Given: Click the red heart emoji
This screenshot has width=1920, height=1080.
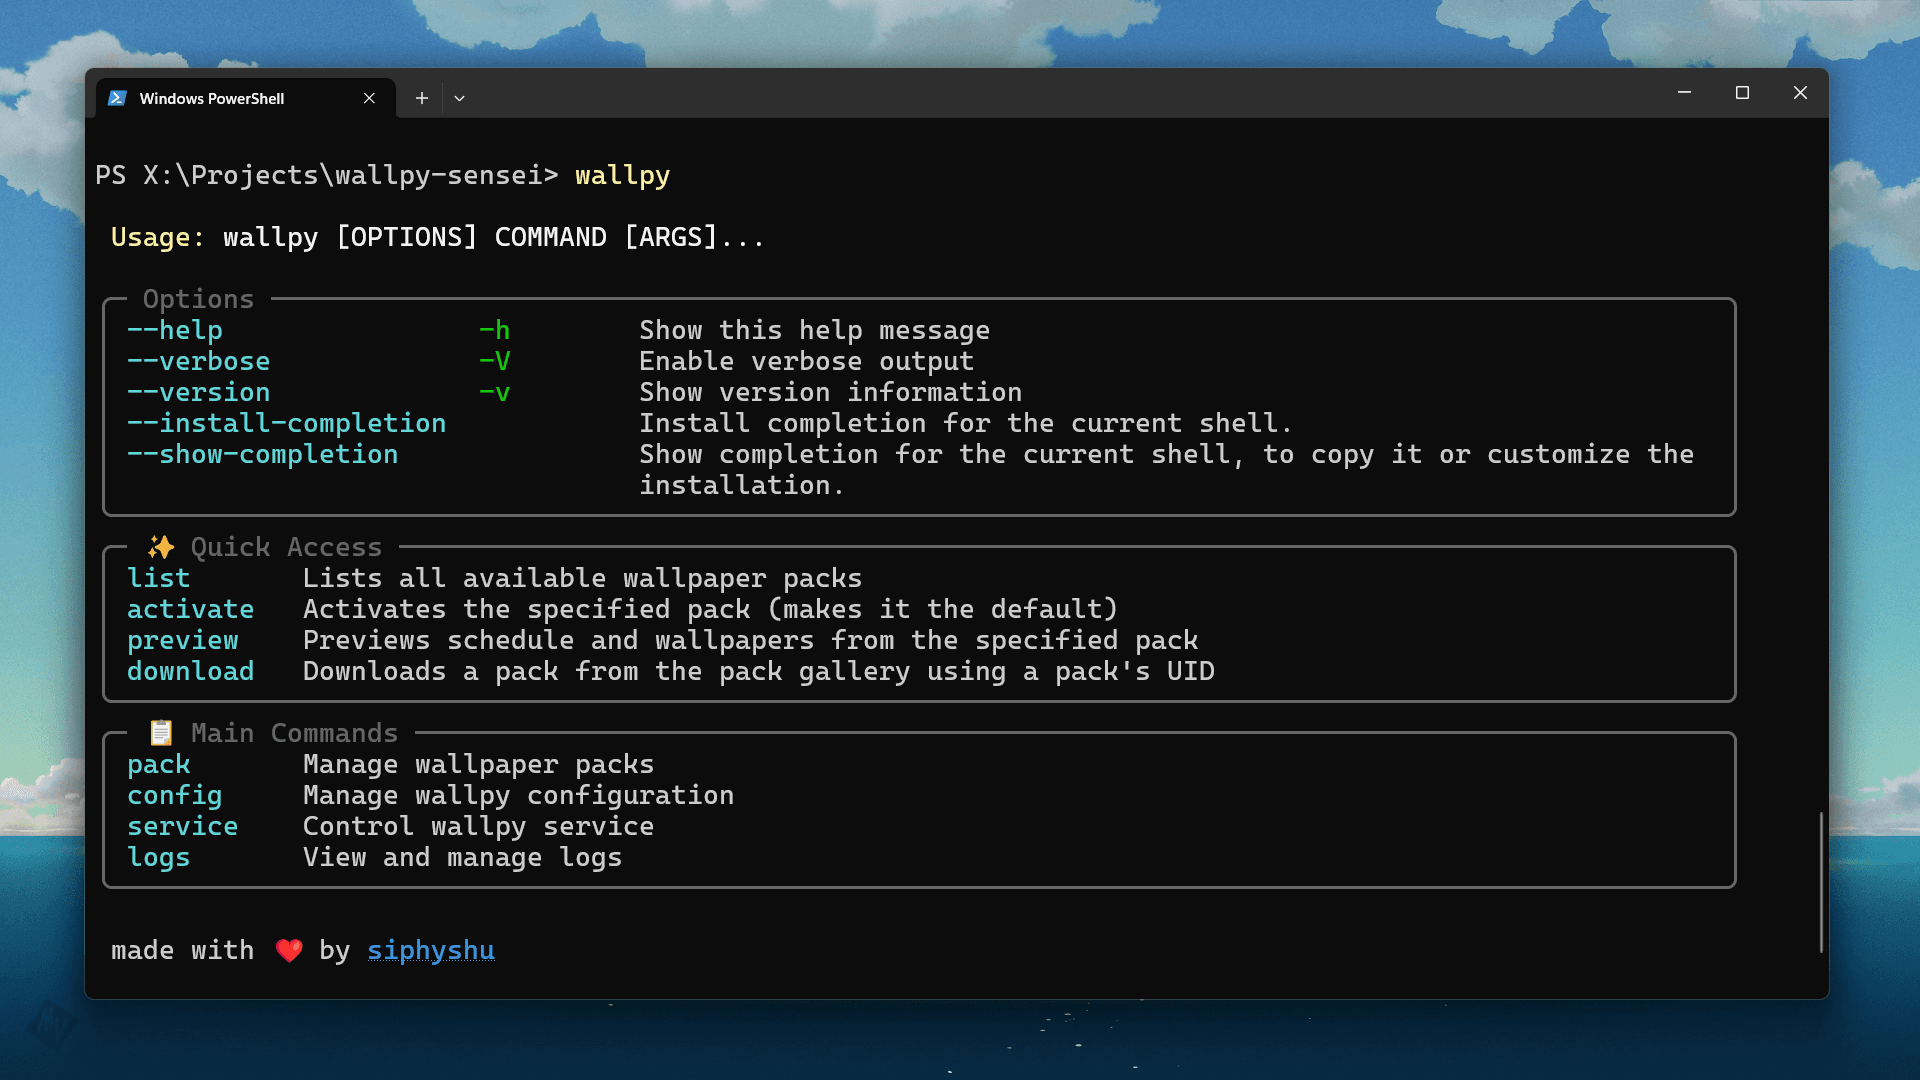Looking at the screenshot, I should [289, 950].
